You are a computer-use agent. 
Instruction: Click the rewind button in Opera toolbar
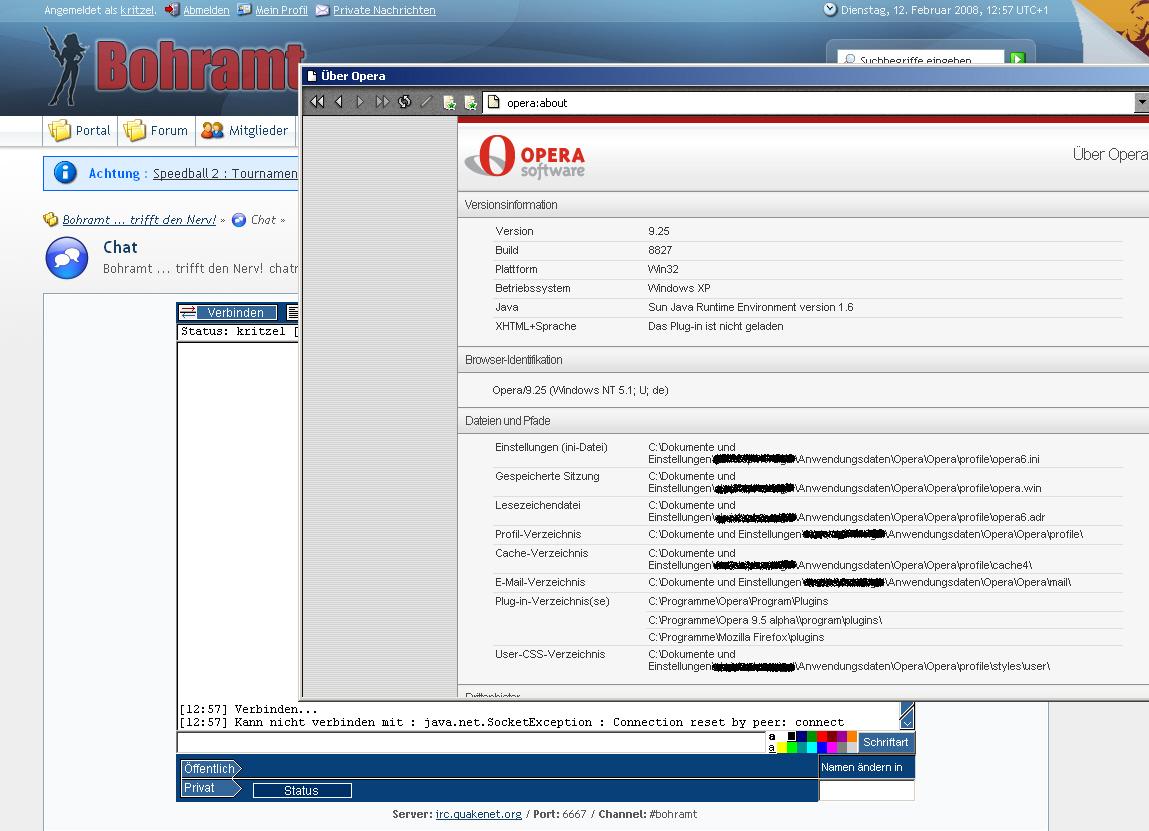coord(317,102)
